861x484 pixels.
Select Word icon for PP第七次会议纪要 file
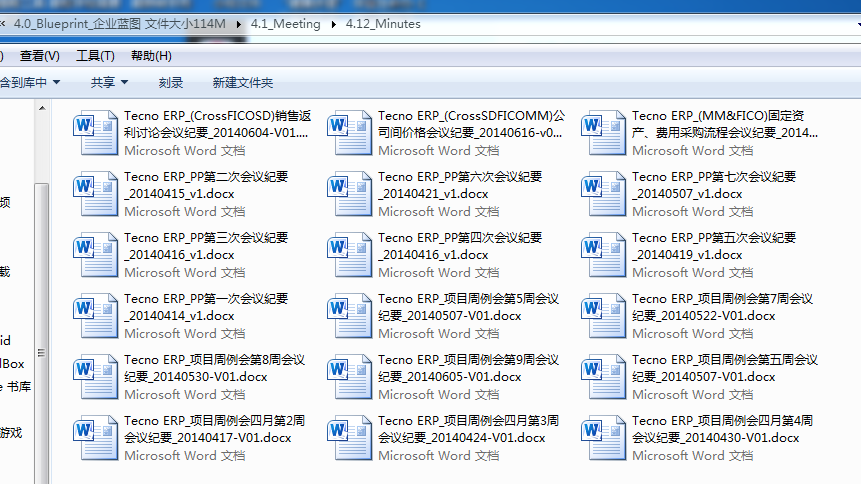click(603, 194)
